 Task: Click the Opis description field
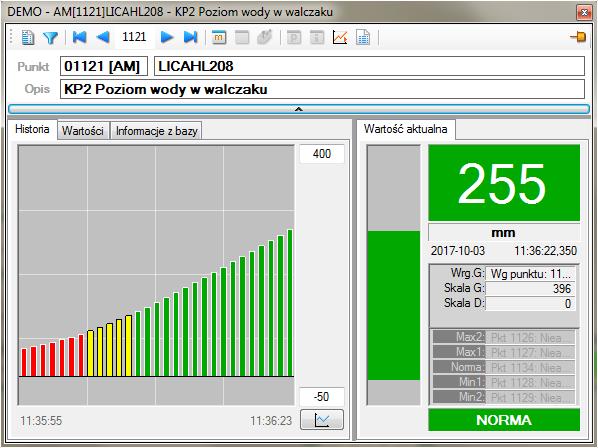point(322,89)
